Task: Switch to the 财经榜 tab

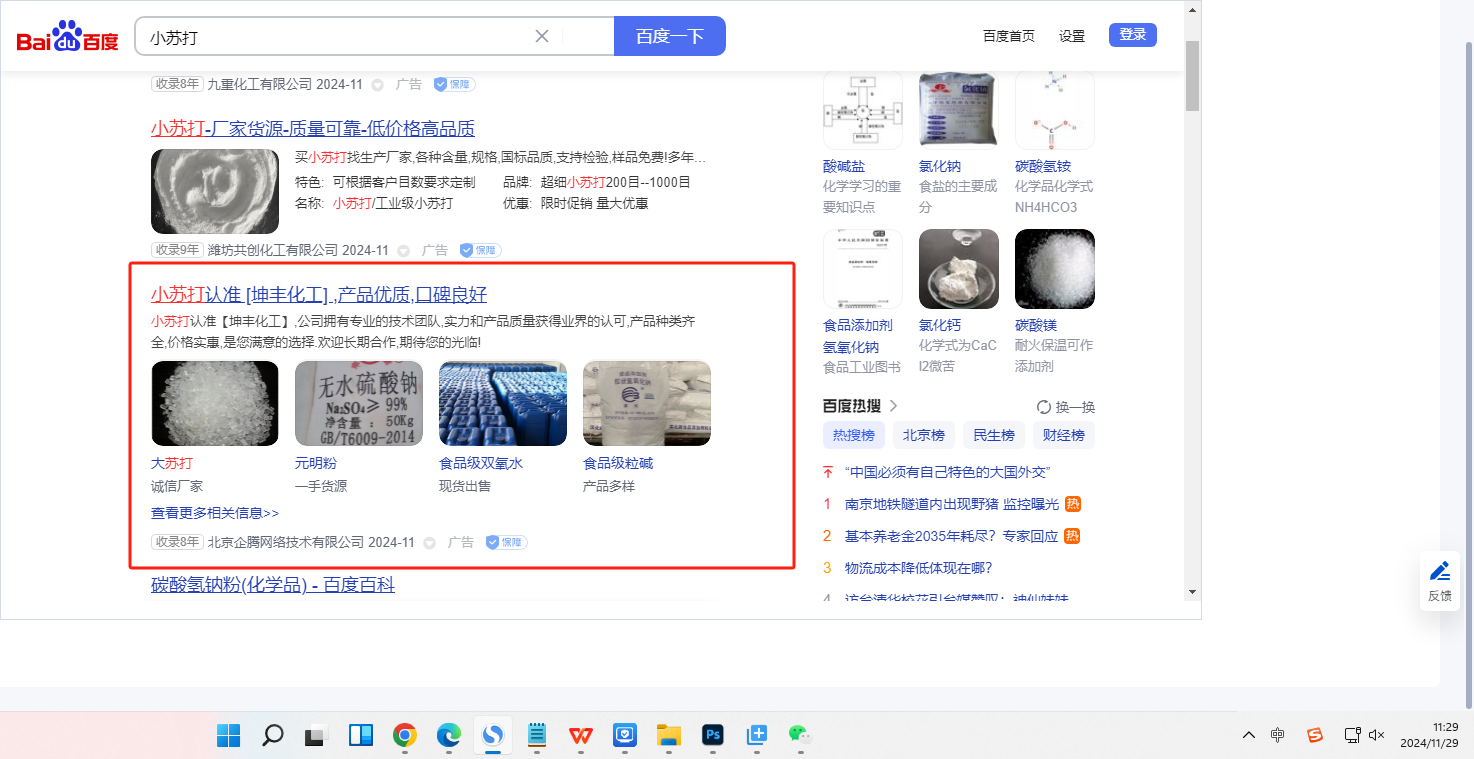Action: click(x=1063, y=435)
